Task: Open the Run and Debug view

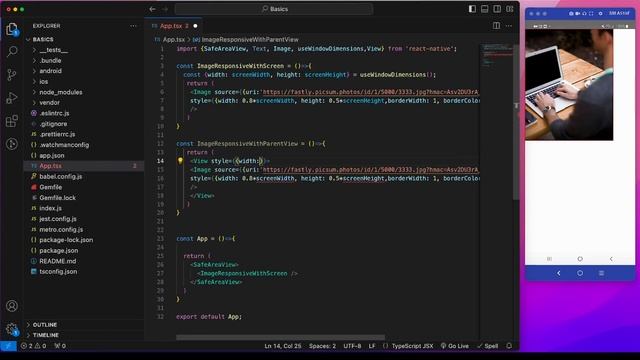Action: tap(12, 98)
